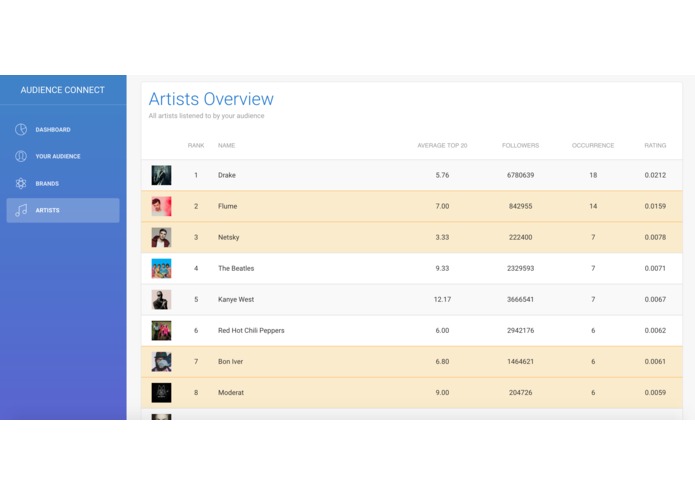Click The Beatles' followers value 2329593
Image resolution: width=695 pixels, height=494 pixels.
[520, 268]
